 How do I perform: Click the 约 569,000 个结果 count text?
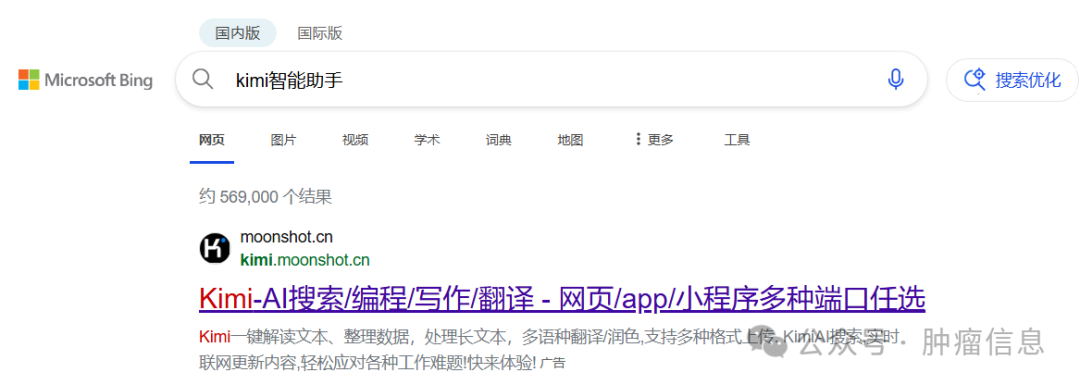(265, 198)
